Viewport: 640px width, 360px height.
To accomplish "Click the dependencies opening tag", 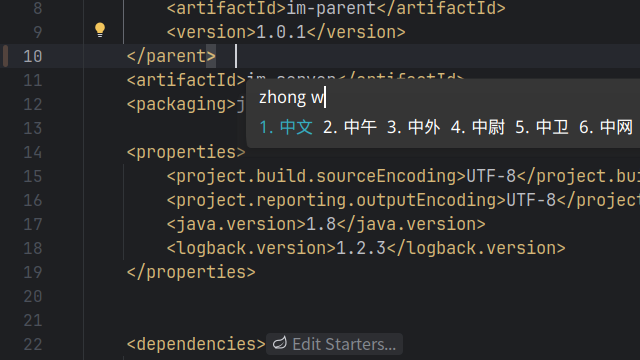I will (x=196, y=344).
